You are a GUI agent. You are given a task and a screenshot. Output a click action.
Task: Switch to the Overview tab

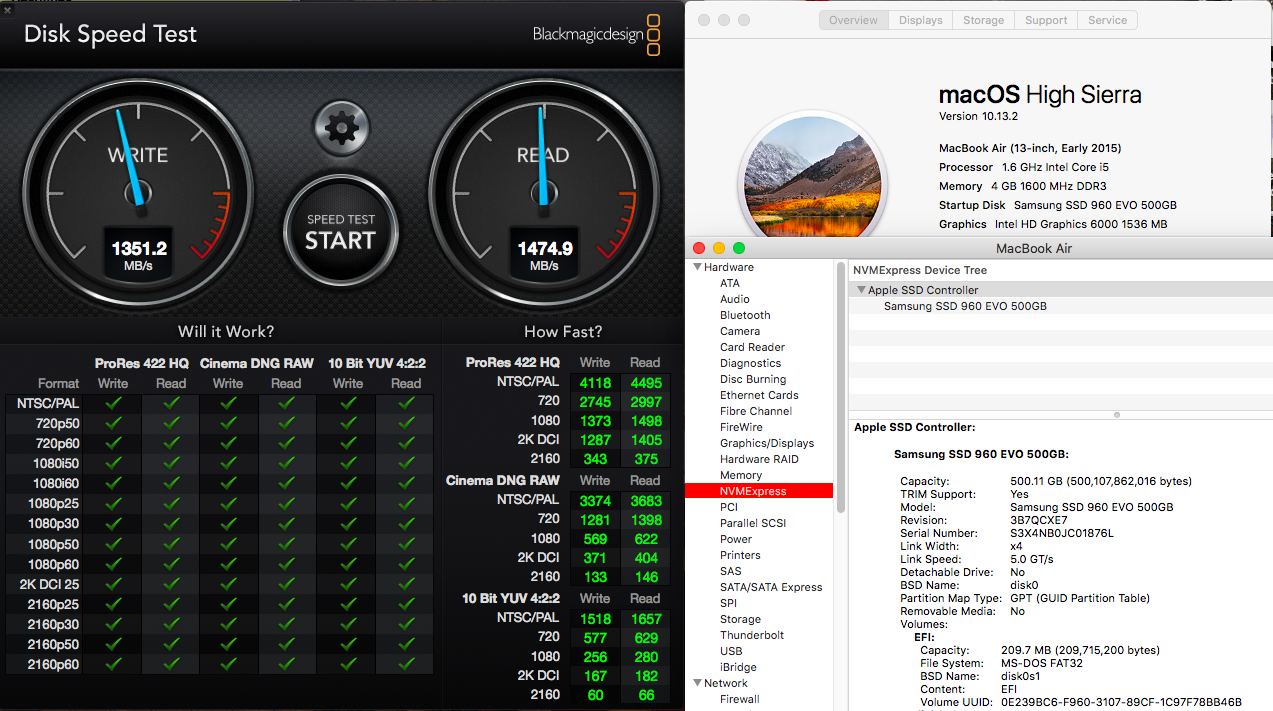pyautogui.click(x=853, y=20)
